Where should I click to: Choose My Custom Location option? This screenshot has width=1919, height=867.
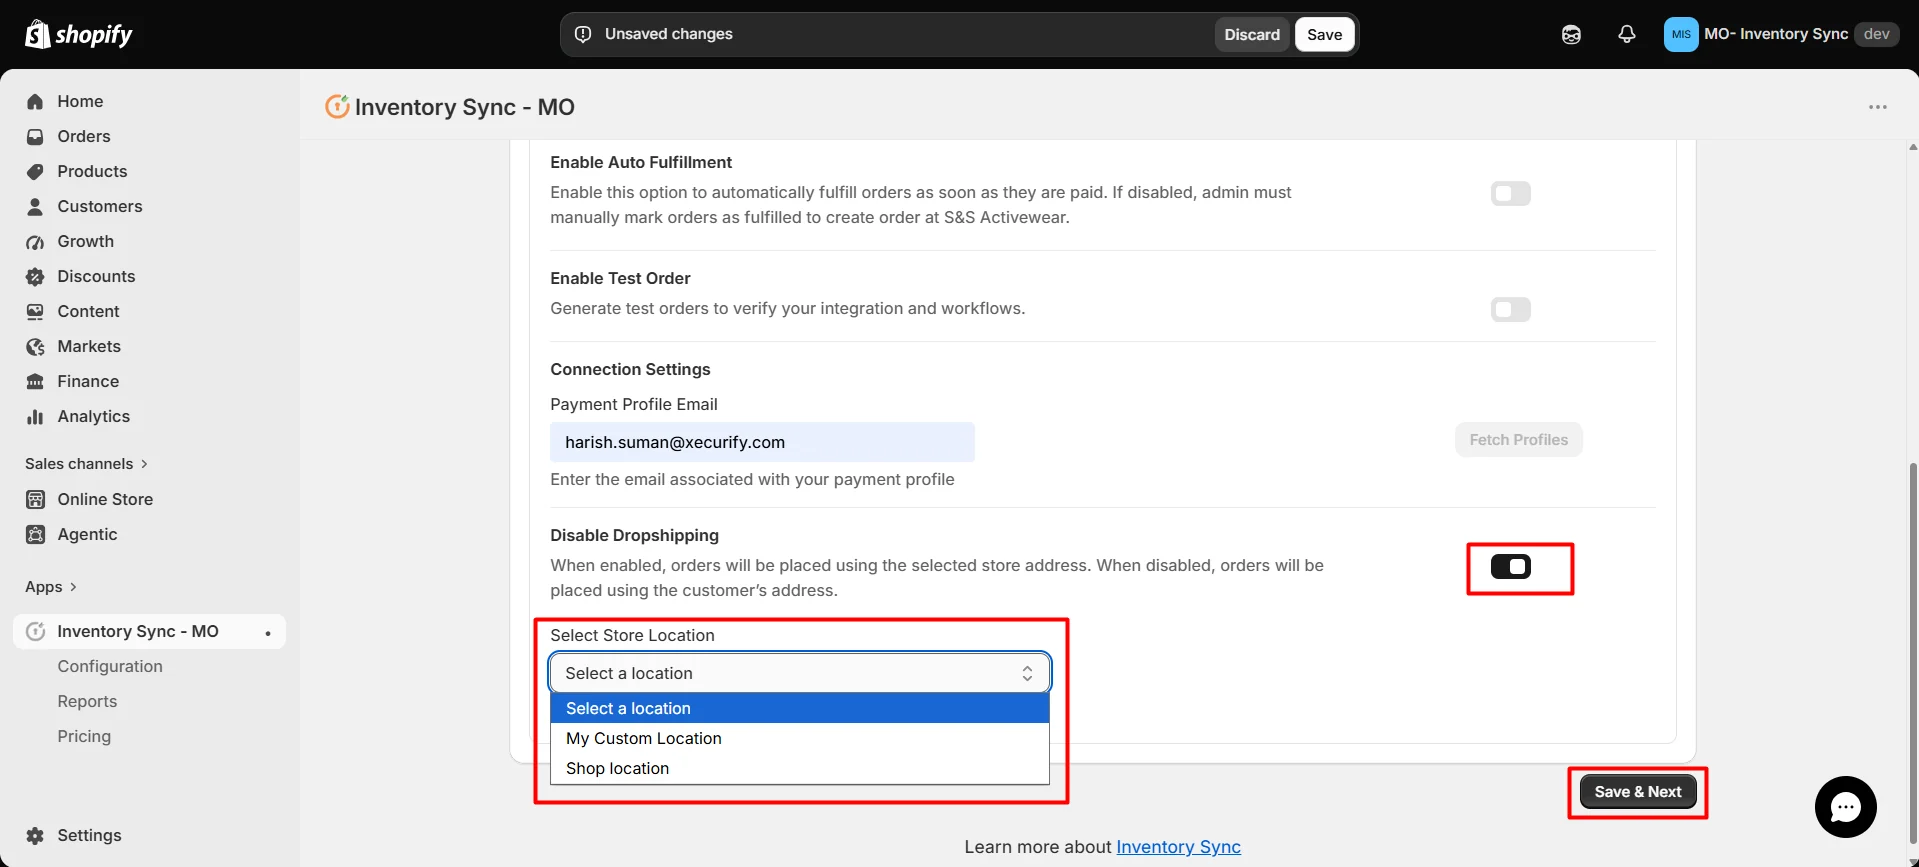point(799,738)
